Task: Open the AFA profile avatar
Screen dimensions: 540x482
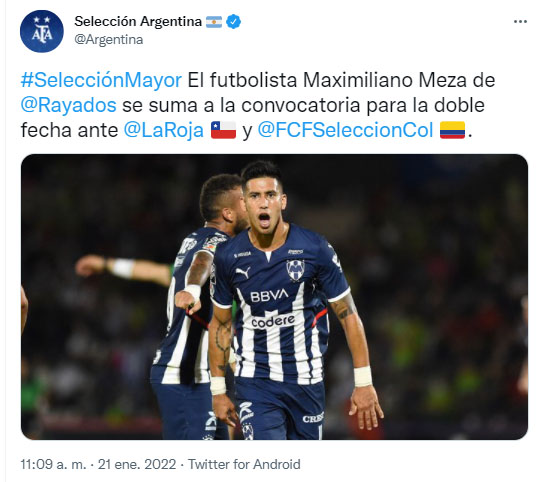Action: tap(42, 31)
